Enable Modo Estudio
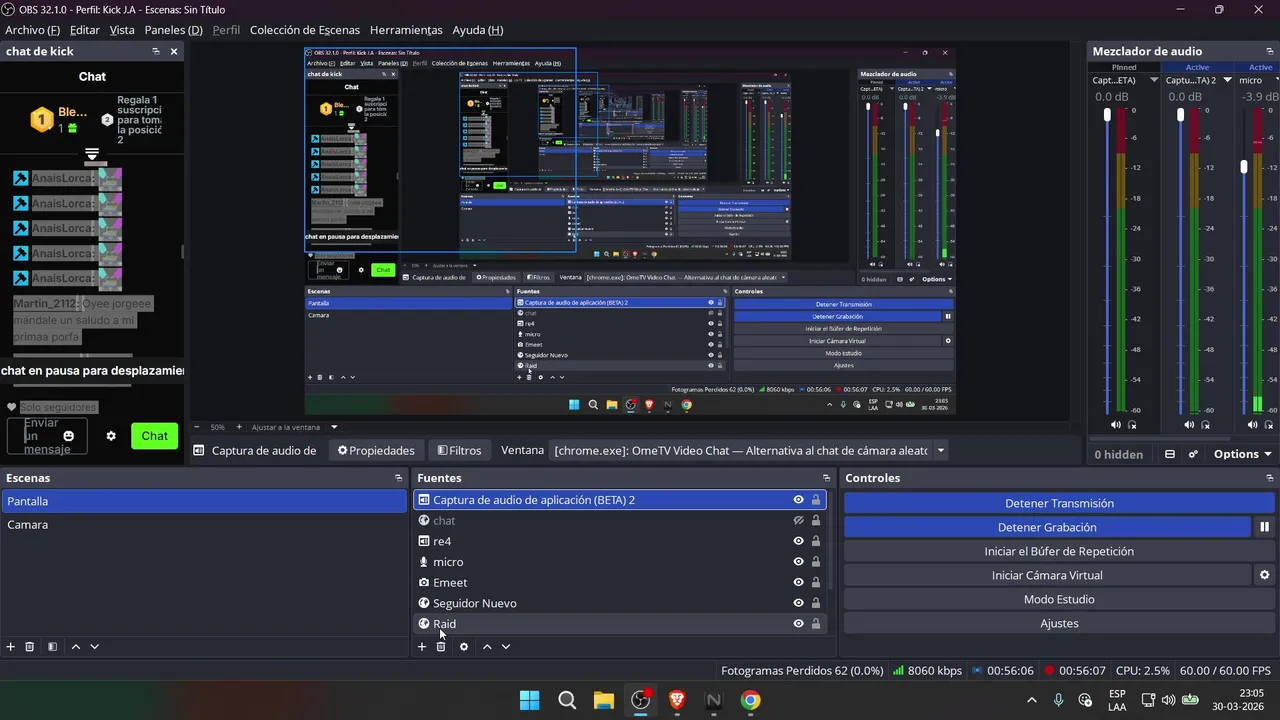Screen dimensions: 1280x720 1059,599
